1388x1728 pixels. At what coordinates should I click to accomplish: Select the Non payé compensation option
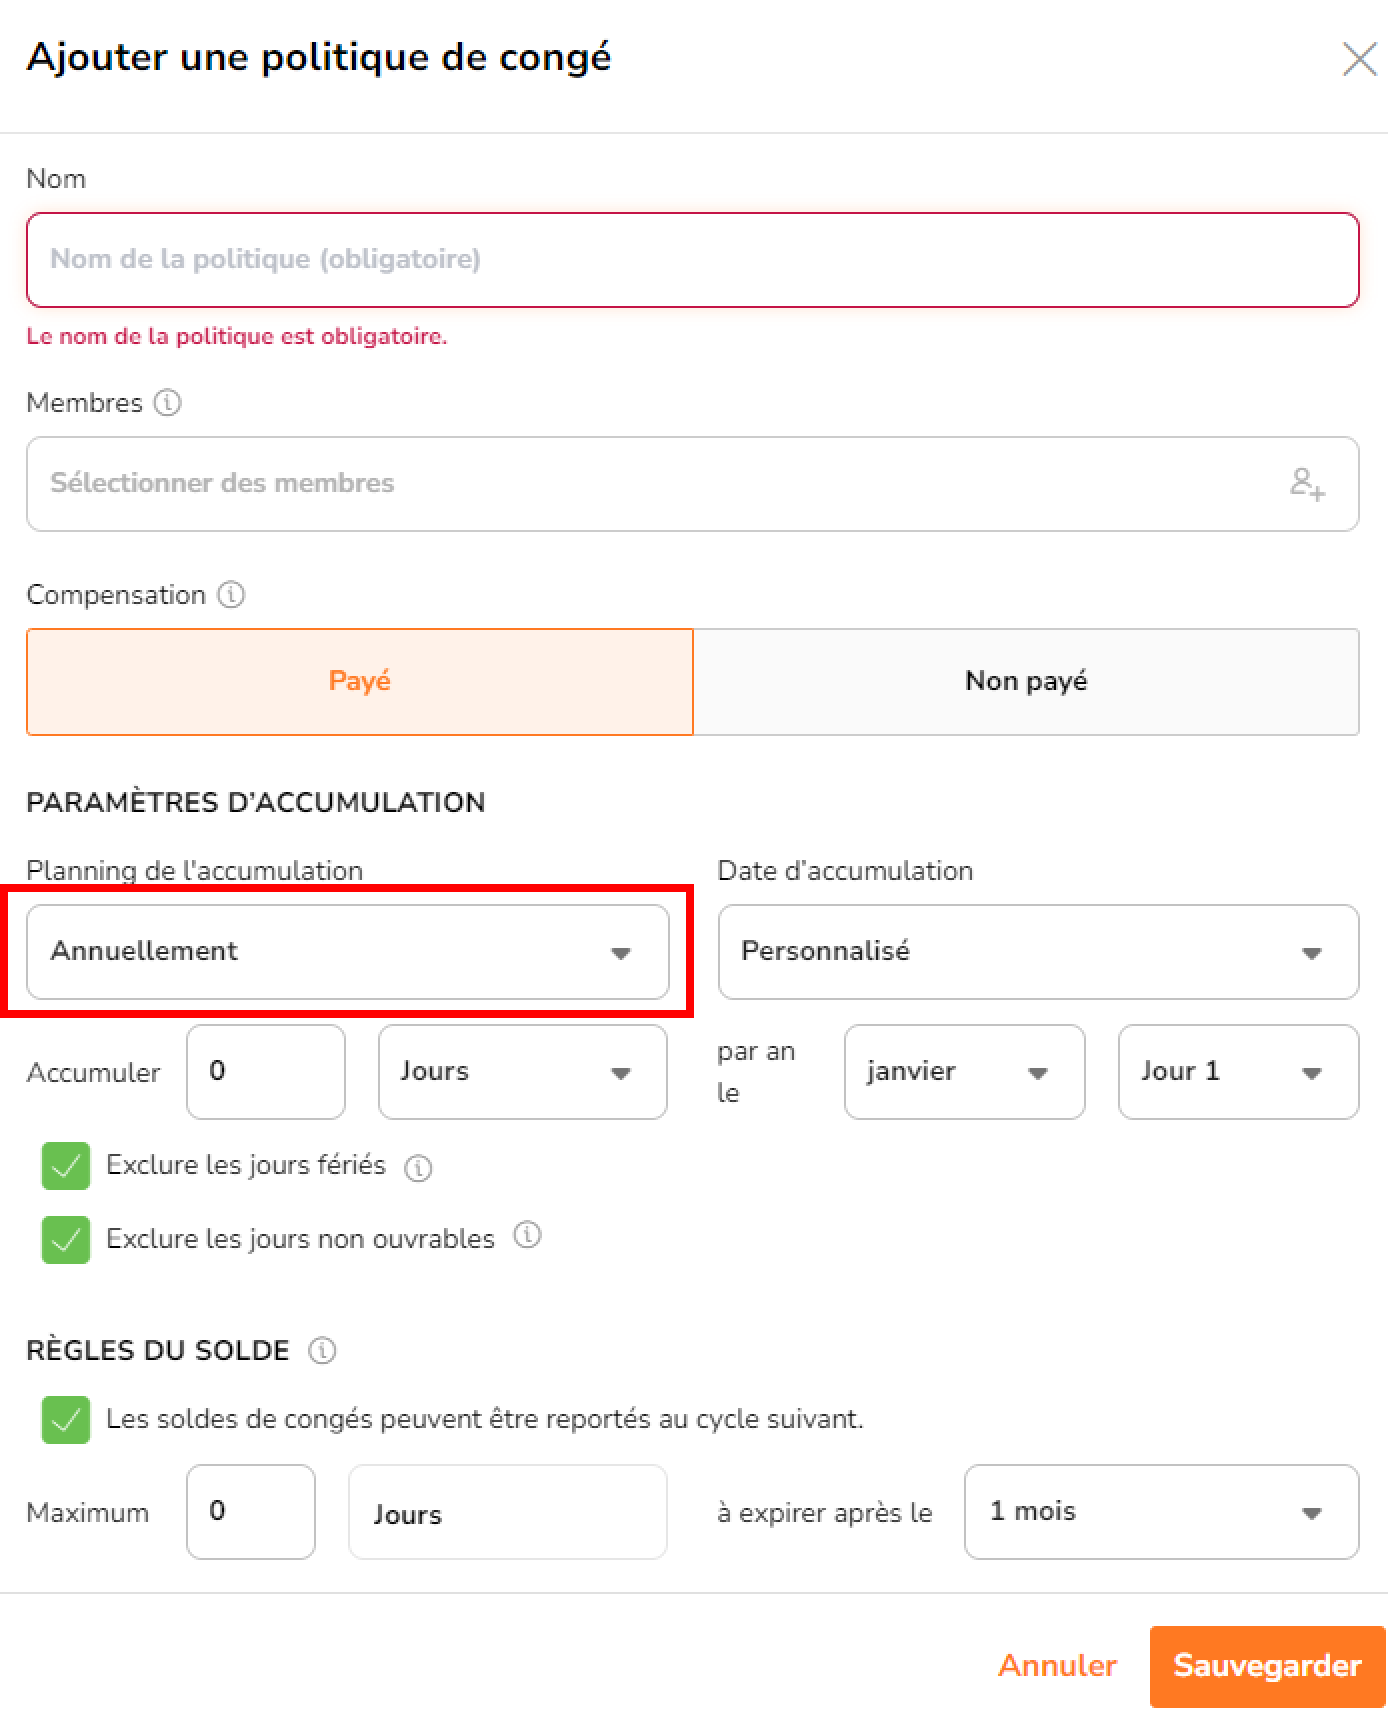tap(1026, 682)
